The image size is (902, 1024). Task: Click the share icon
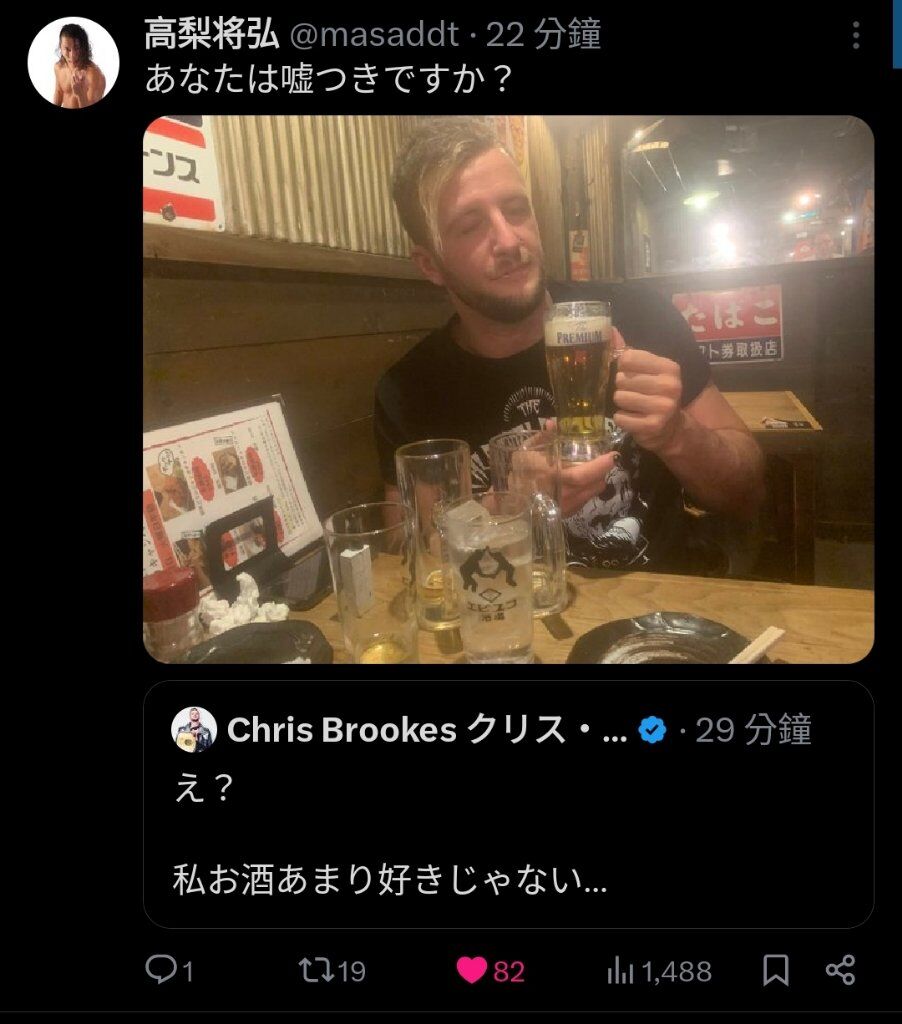[840, 970]
